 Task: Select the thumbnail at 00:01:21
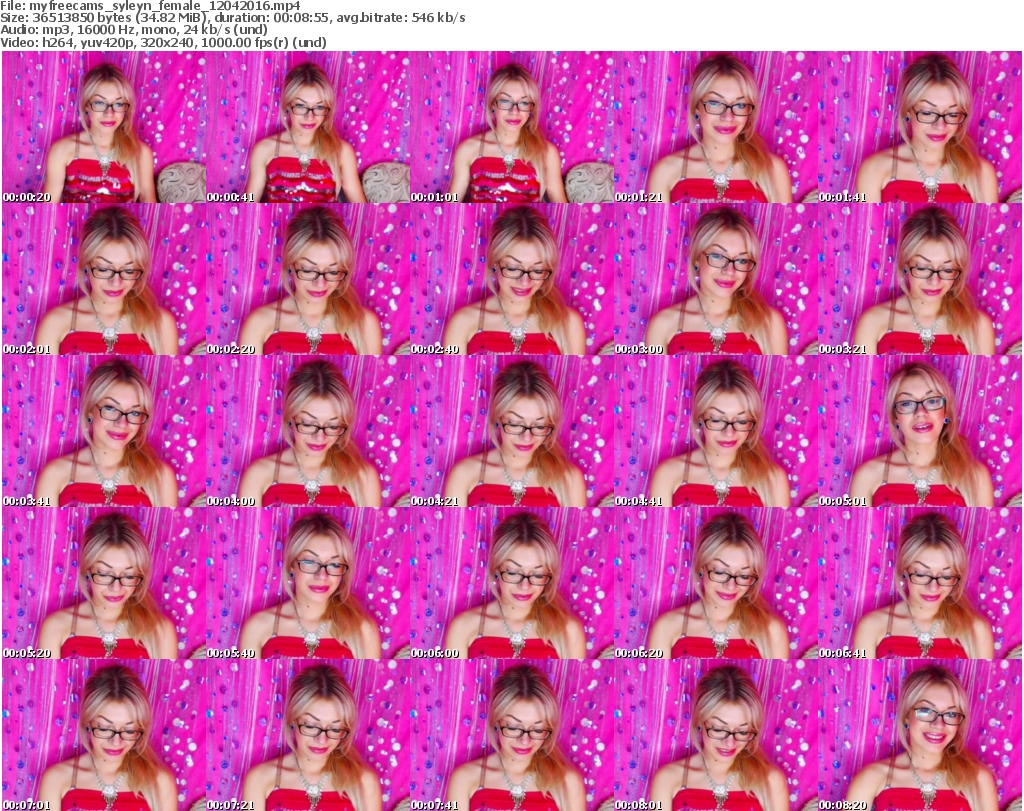(x=716, y=127)
